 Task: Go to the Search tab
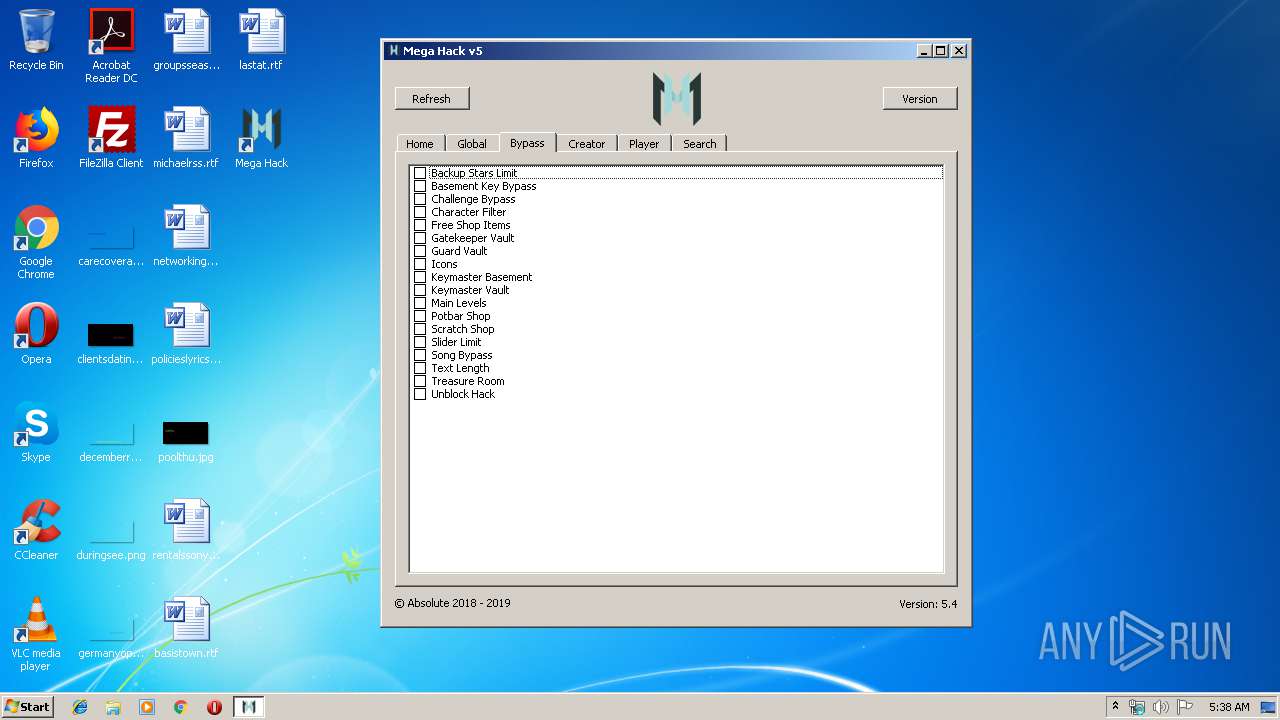(x=699, y=144)
